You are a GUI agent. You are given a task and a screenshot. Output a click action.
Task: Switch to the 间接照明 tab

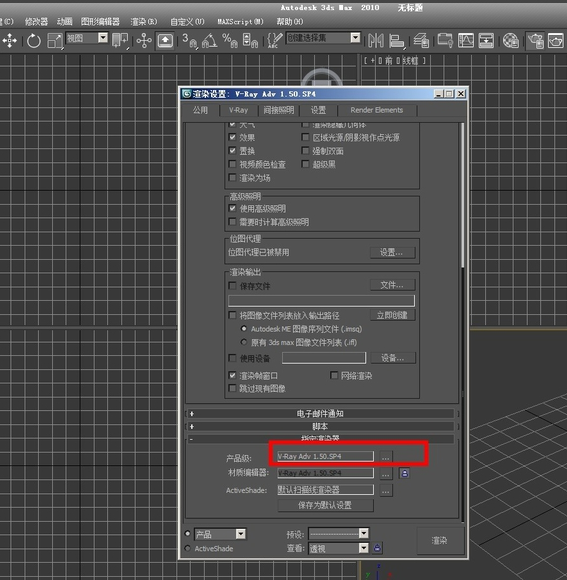point(279,110)
